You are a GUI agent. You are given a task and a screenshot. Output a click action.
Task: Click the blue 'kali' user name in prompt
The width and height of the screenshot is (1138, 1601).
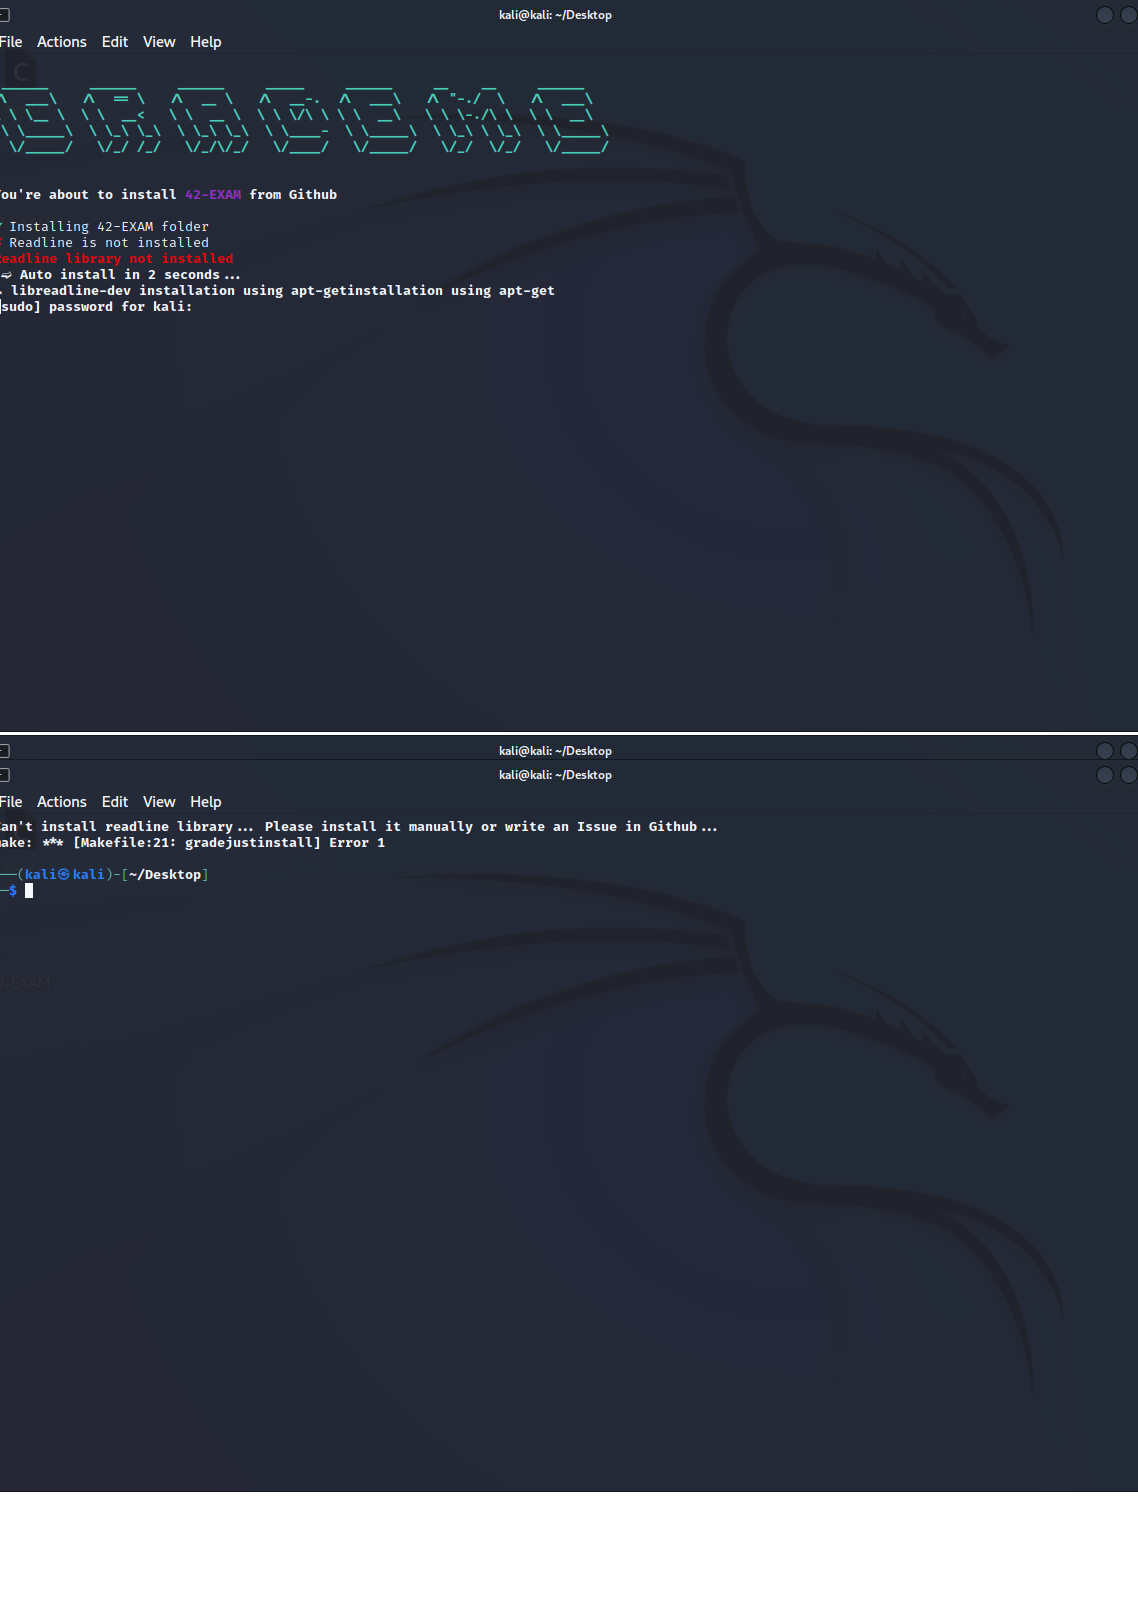coord(40,875)
